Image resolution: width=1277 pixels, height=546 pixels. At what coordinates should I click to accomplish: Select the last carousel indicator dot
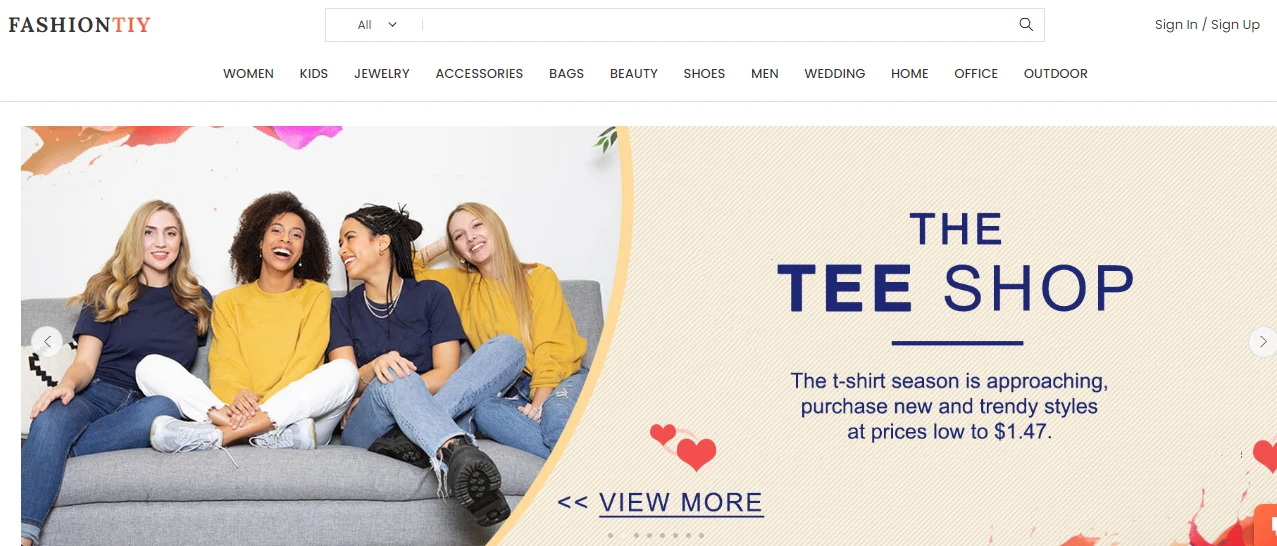[x=701, y=535]
